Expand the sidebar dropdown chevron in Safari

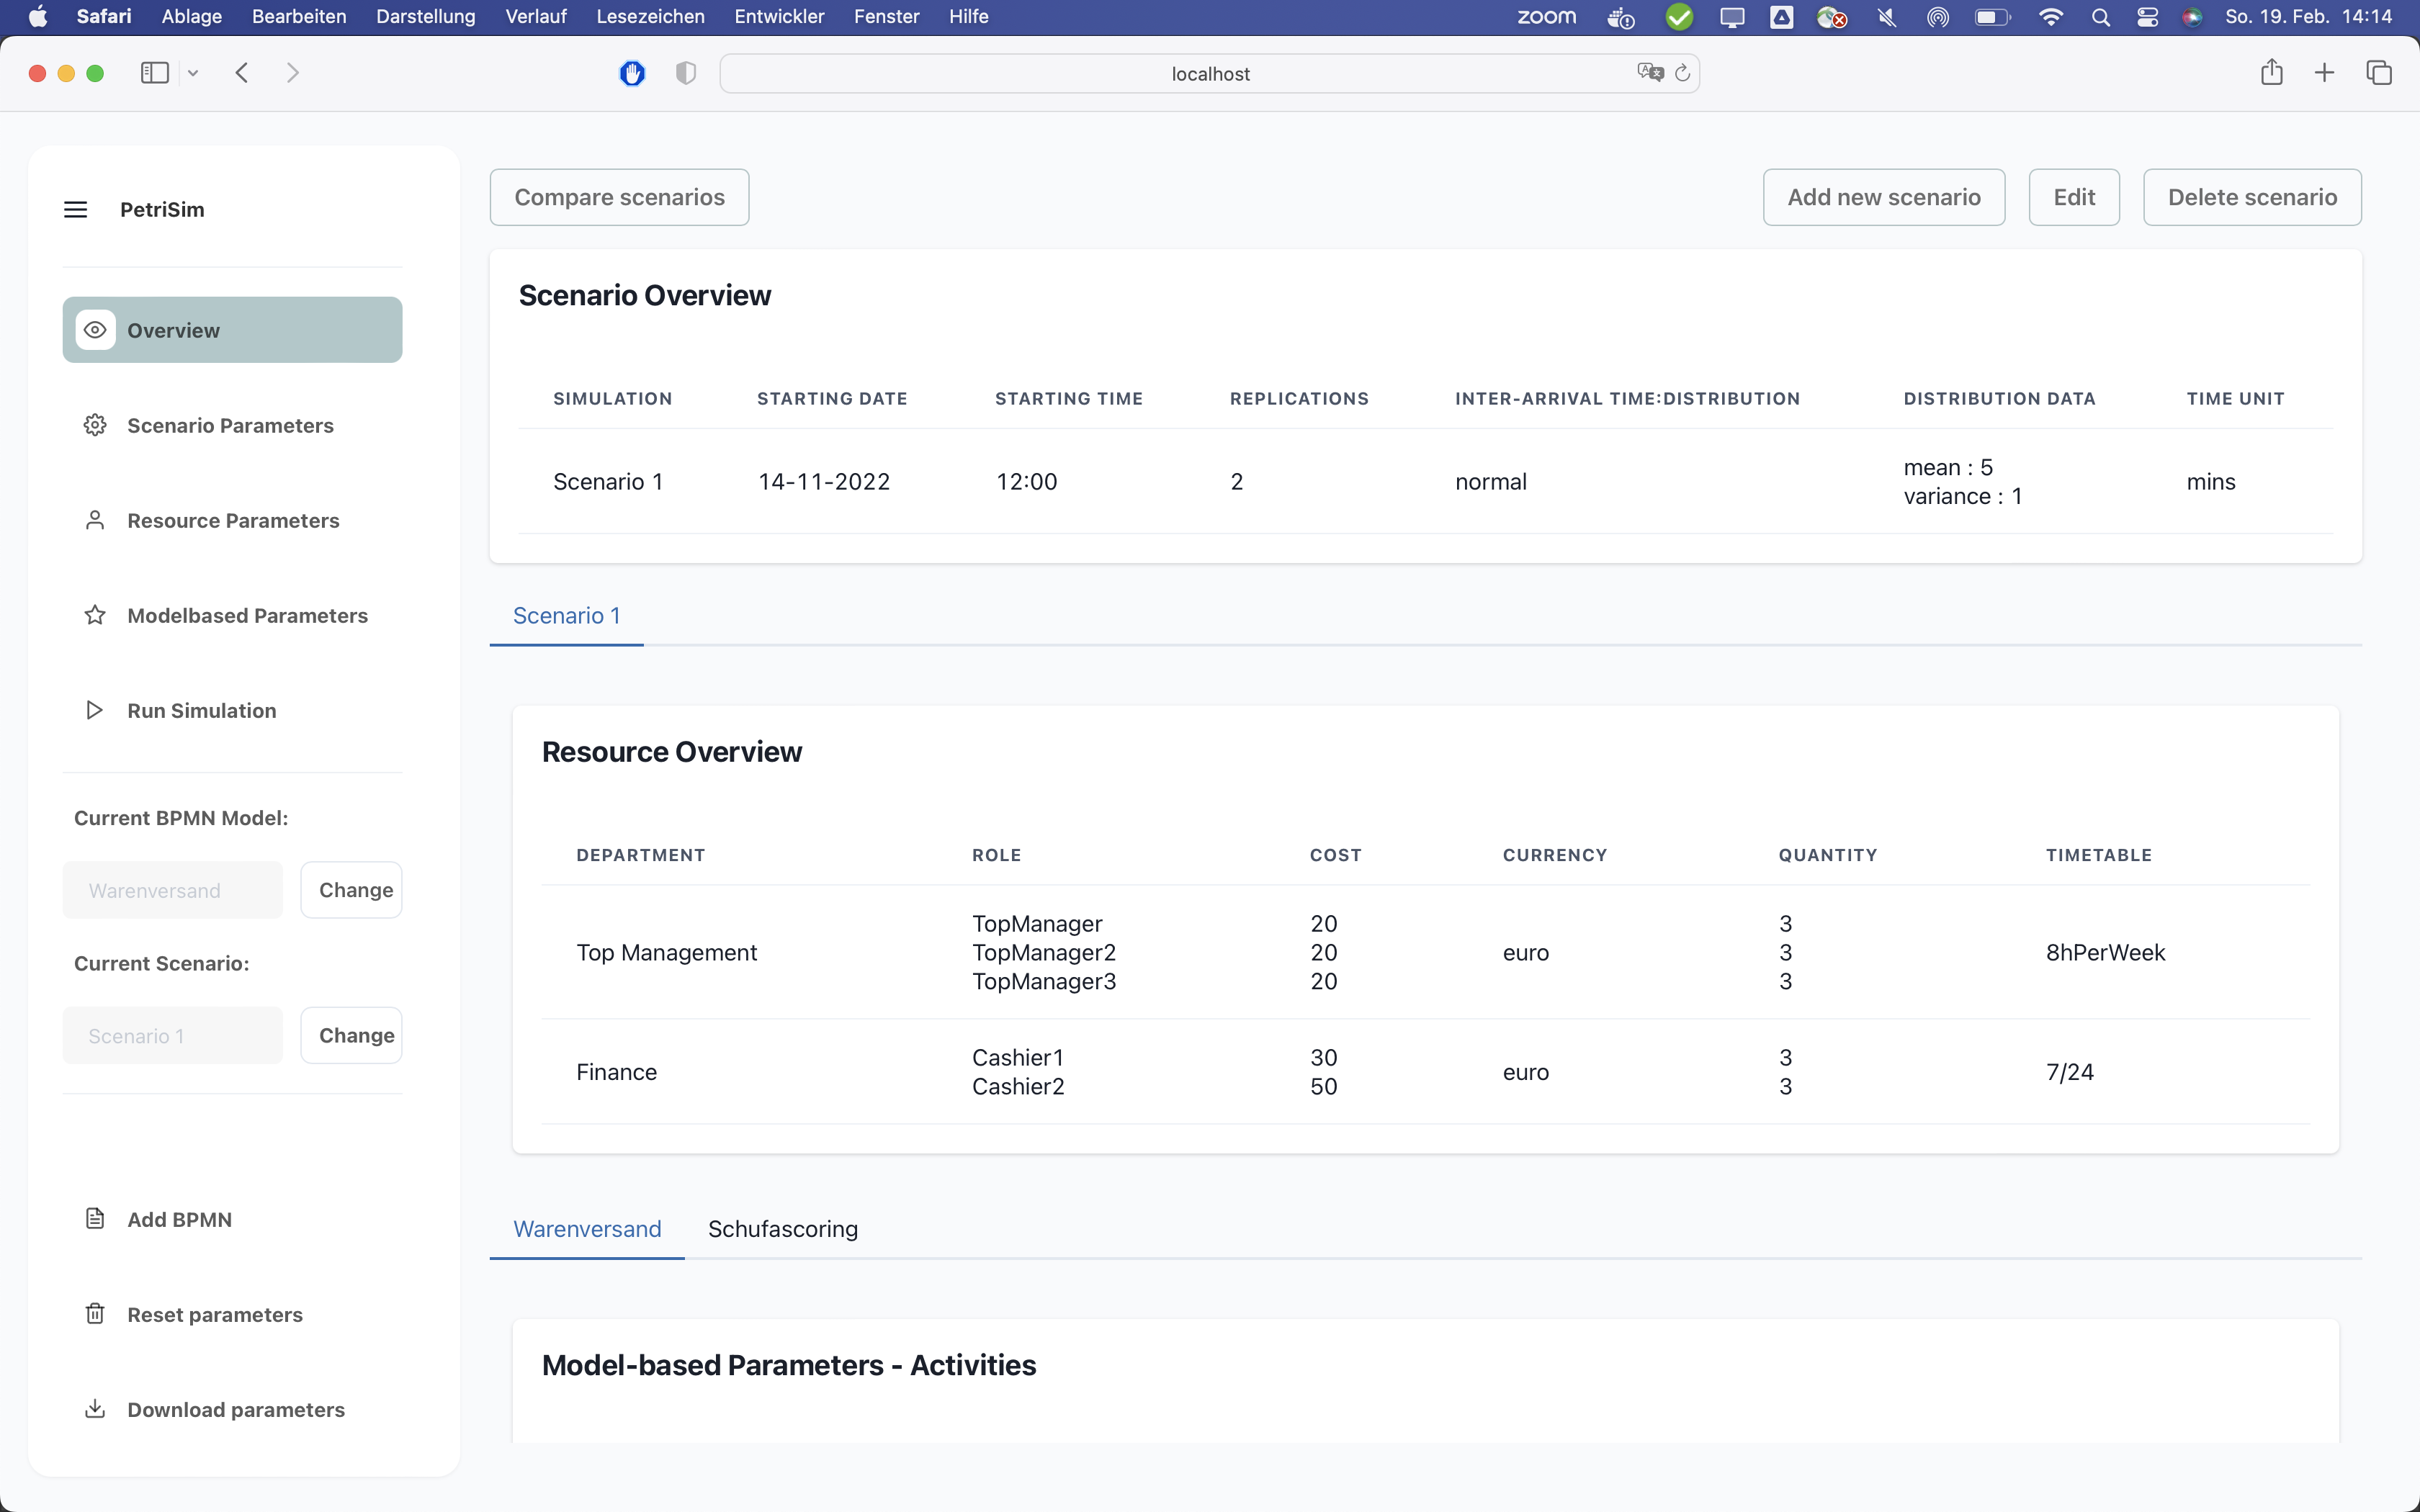coord(193,73)
